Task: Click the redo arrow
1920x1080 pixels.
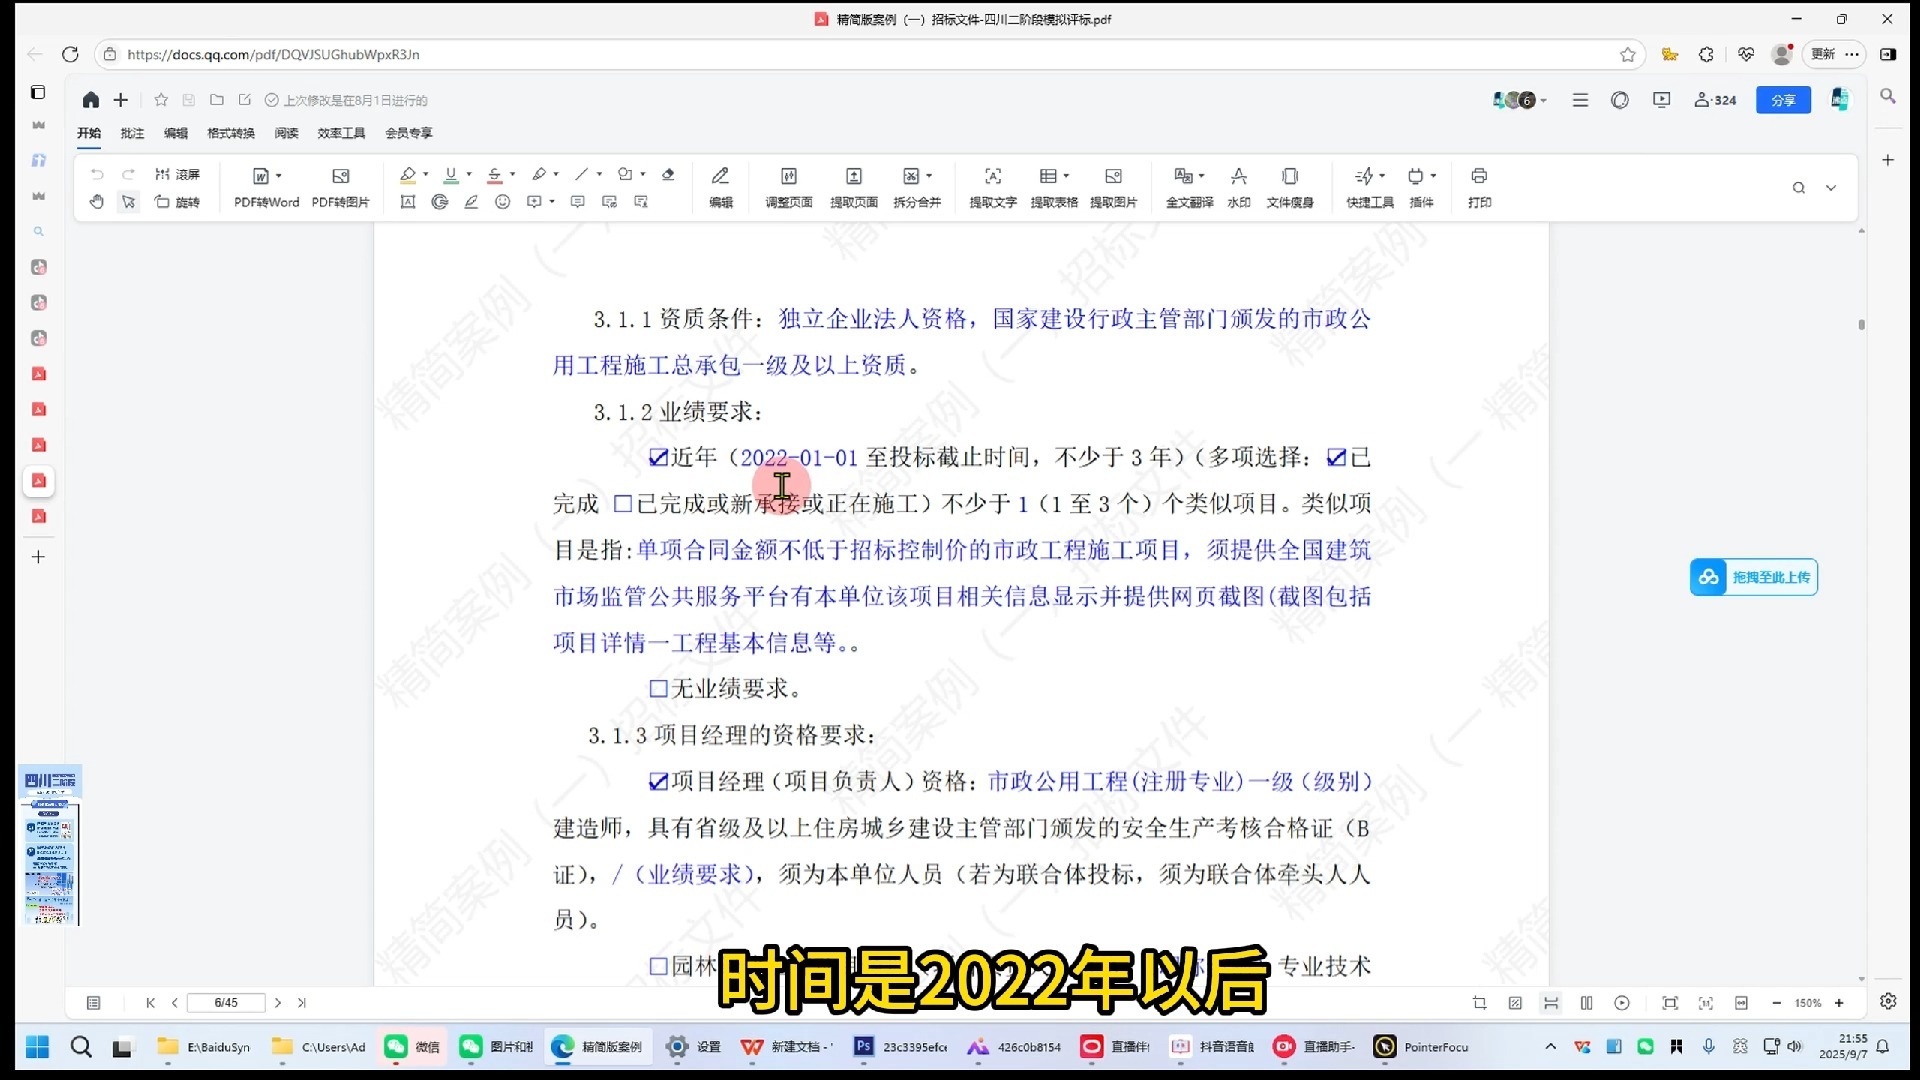Action: tap(128, 175)
